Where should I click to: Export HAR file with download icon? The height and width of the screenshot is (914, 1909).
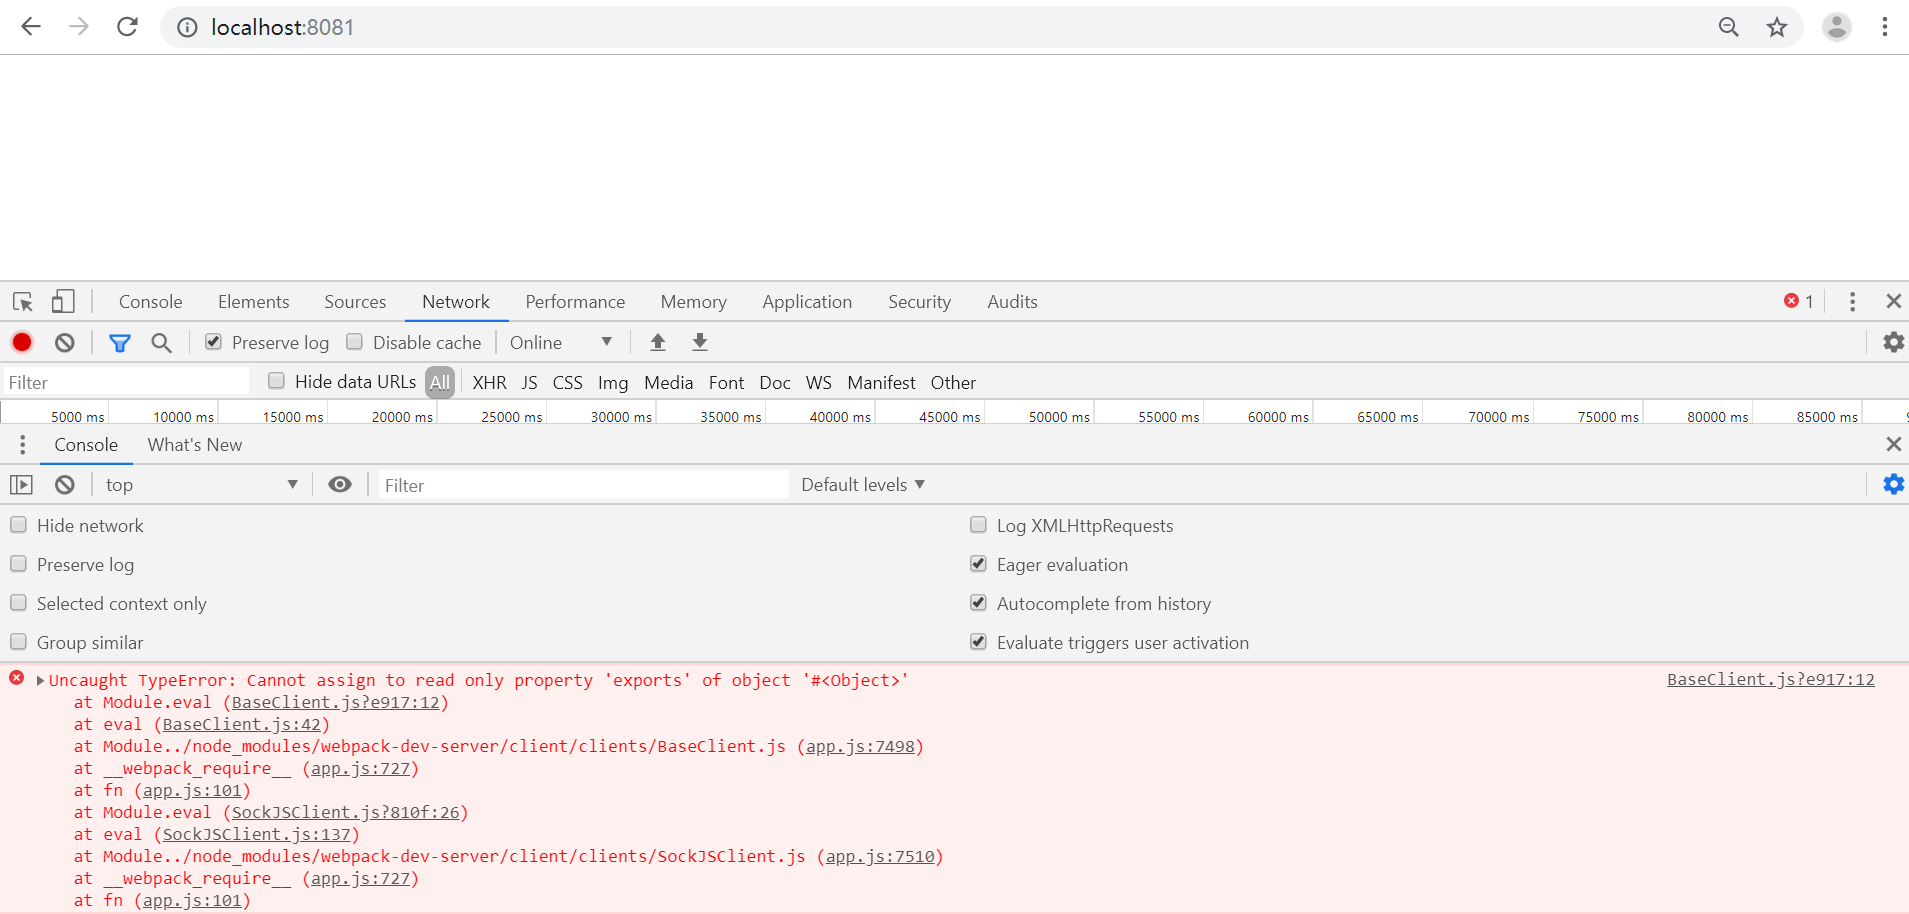(x=699, y=342)
